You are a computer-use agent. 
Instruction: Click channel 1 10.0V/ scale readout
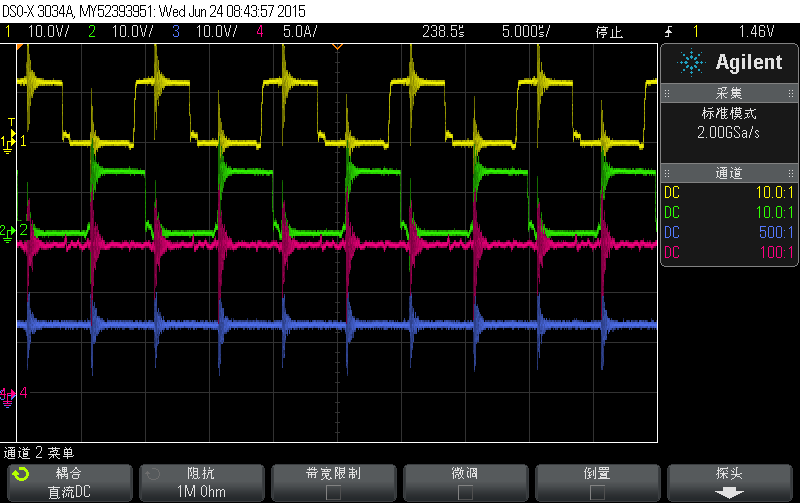click(x=48, y=32)
